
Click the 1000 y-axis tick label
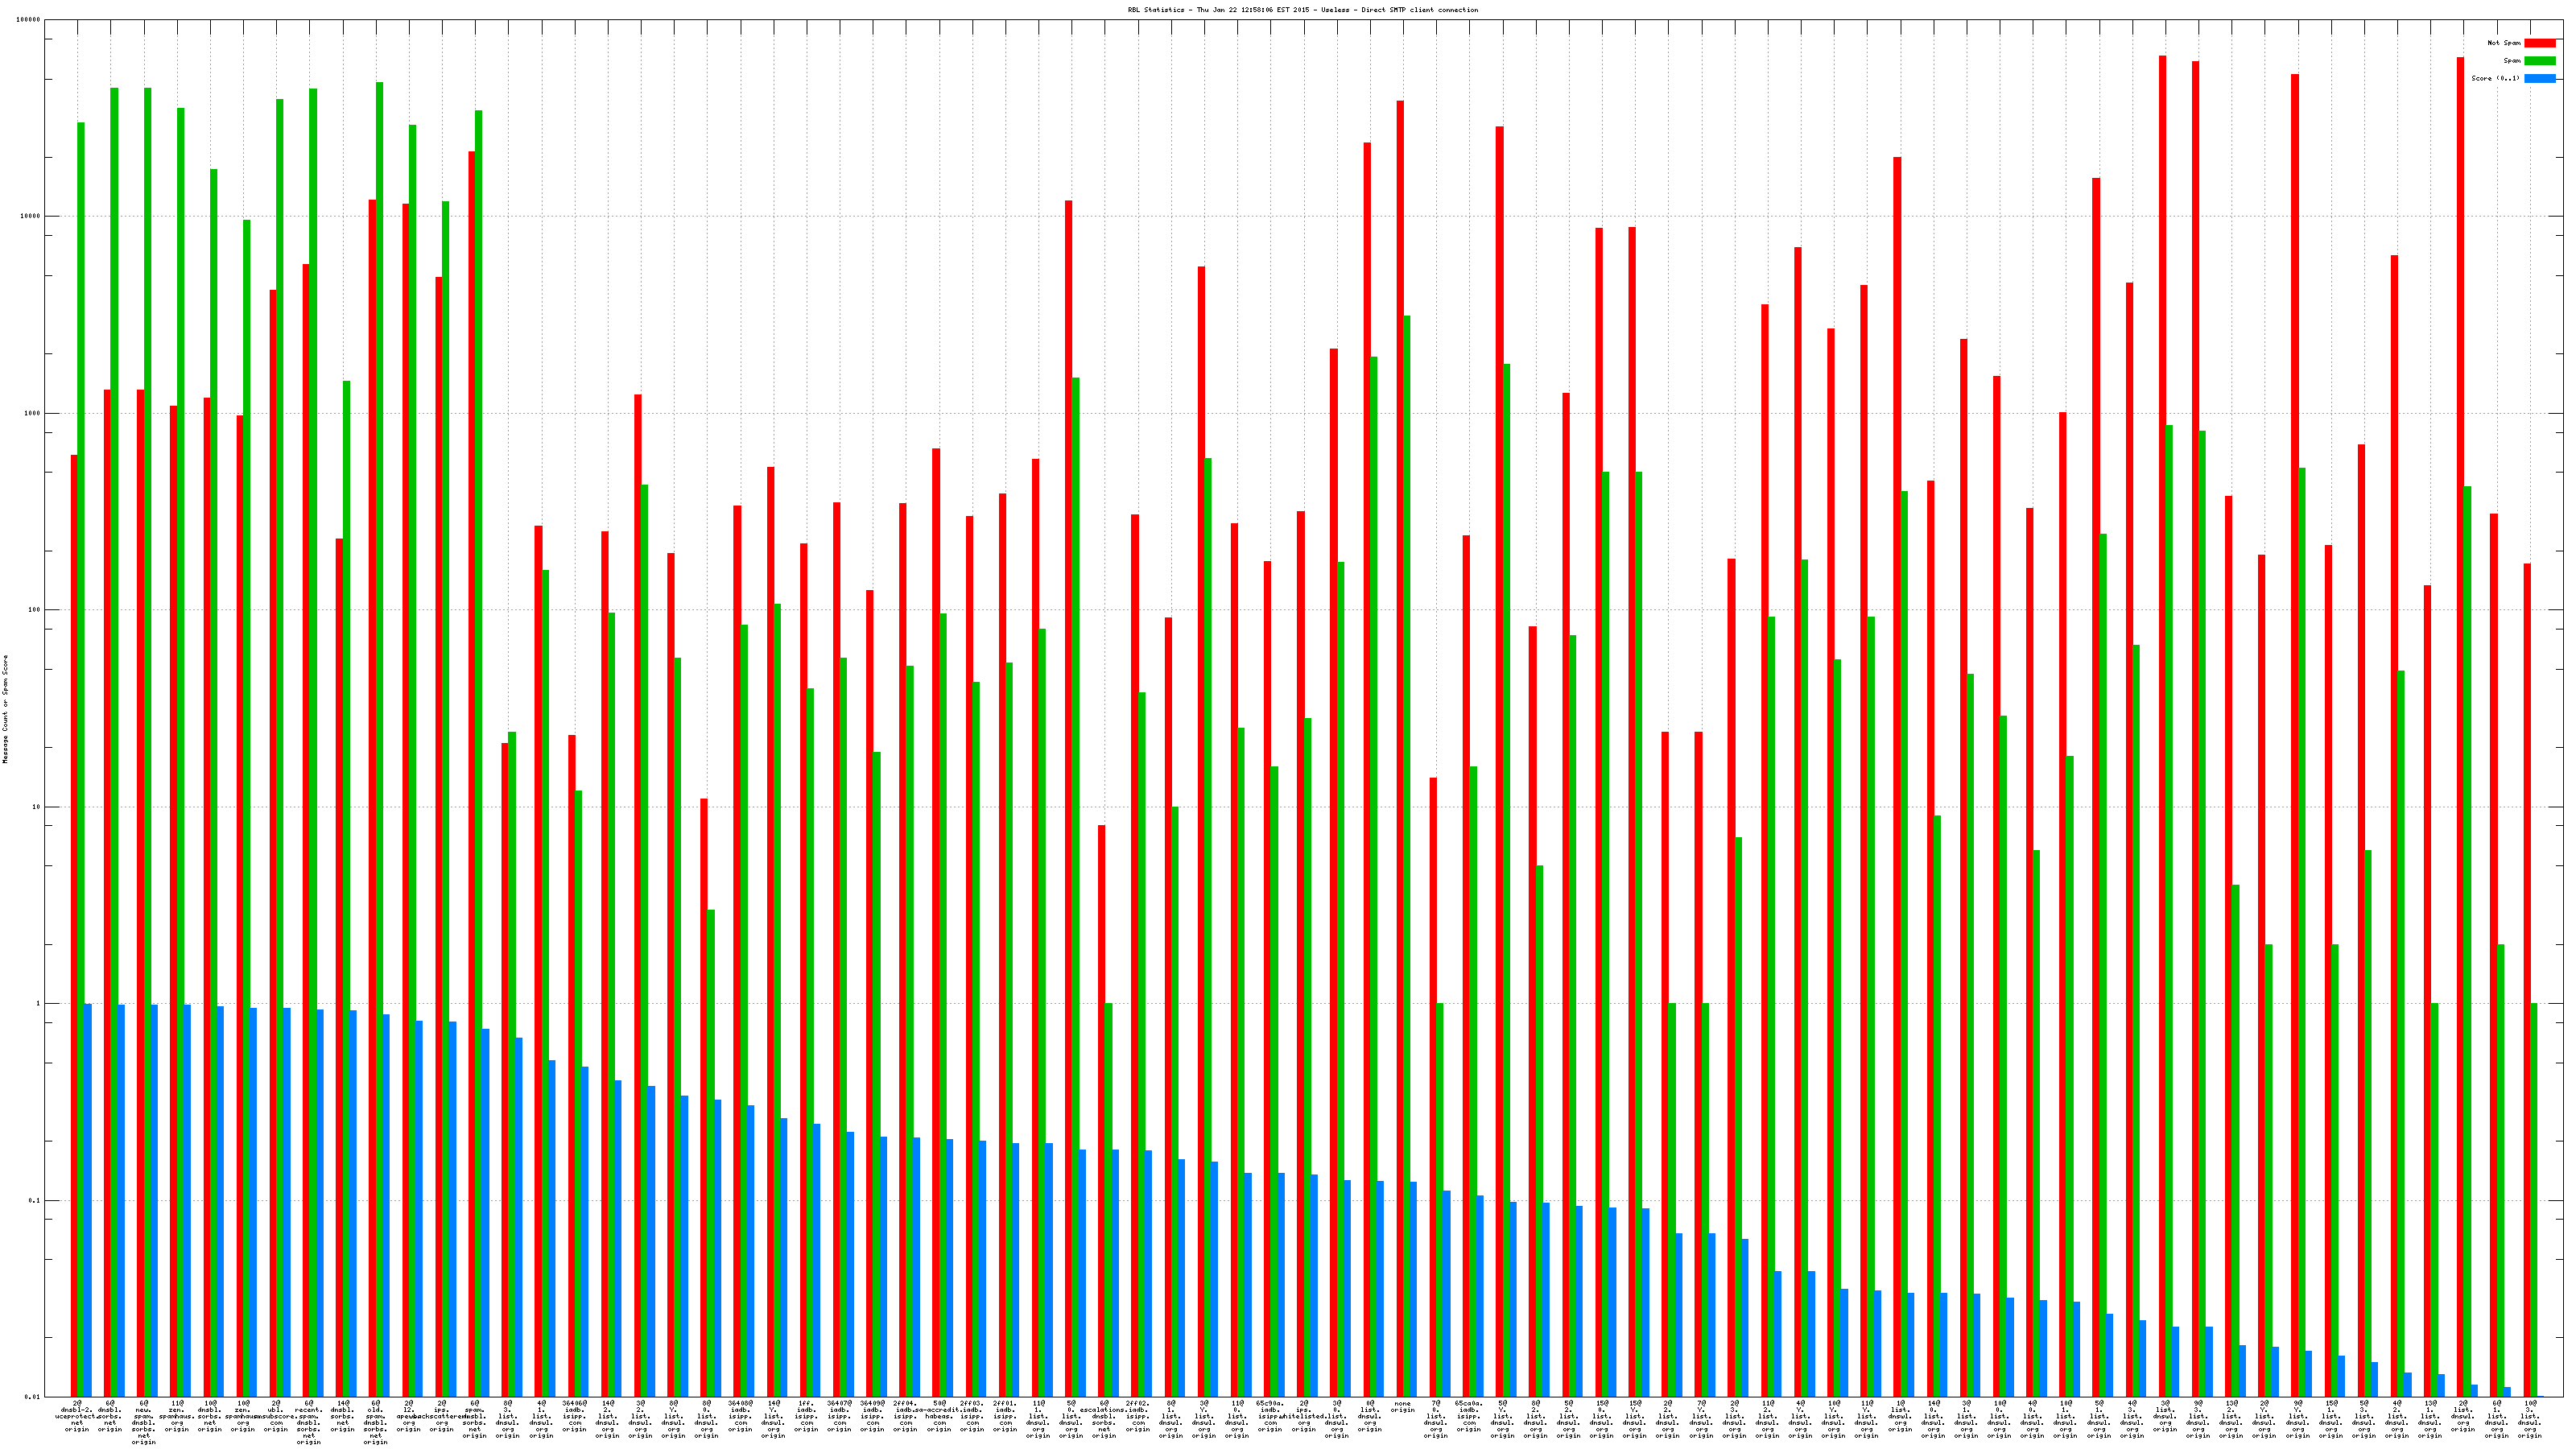(33, 413)
